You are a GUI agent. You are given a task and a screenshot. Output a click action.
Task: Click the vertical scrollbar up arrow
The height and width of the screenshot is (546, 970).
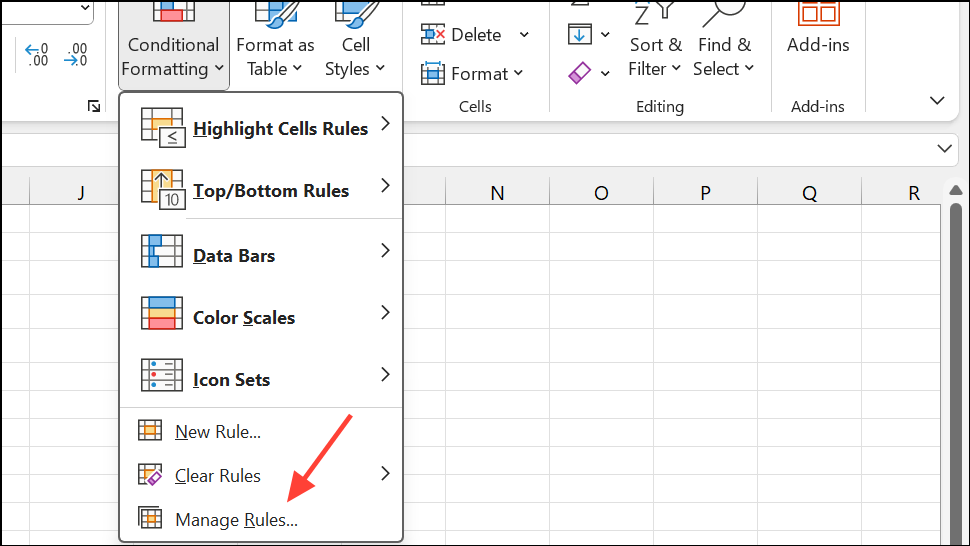coord(955,191)
